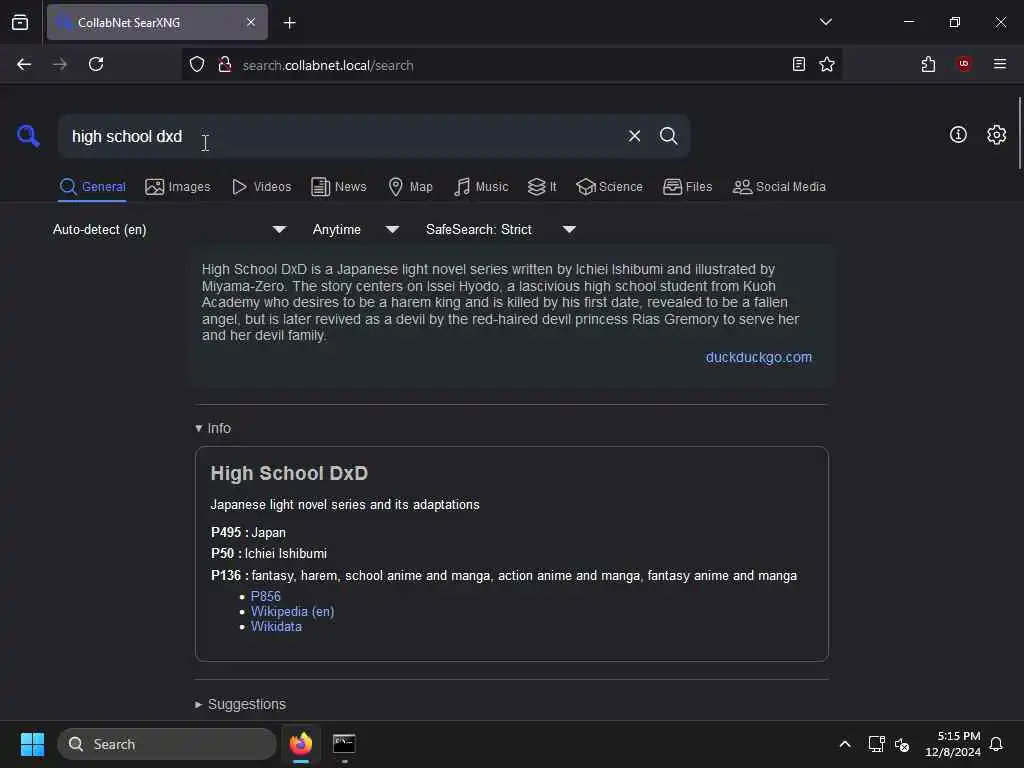Image resolution: width=1024 pixels, height=768 pixels.
Task: Open the Firefox View icon
Action: point(20,22)
